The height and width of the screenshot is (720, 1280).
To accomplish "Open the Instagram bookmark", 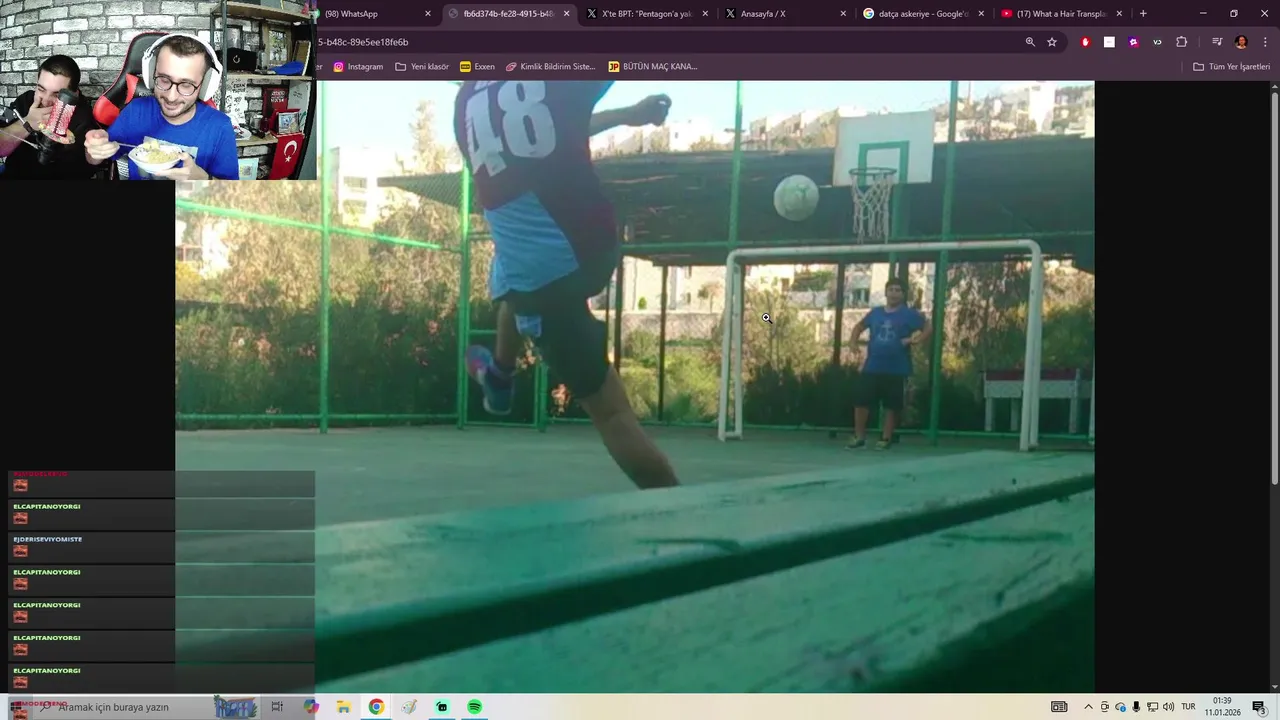I will [358, 67].
